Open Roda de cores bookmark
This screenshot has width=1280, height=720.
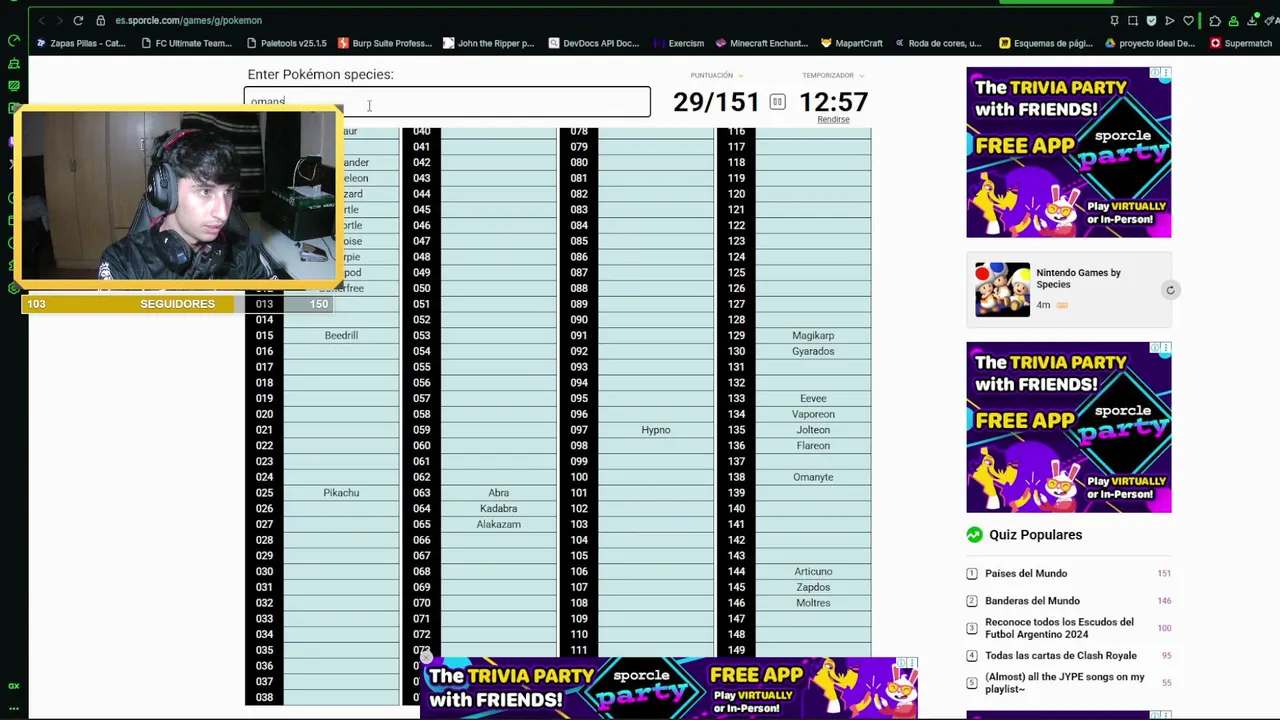click(938, 43)
